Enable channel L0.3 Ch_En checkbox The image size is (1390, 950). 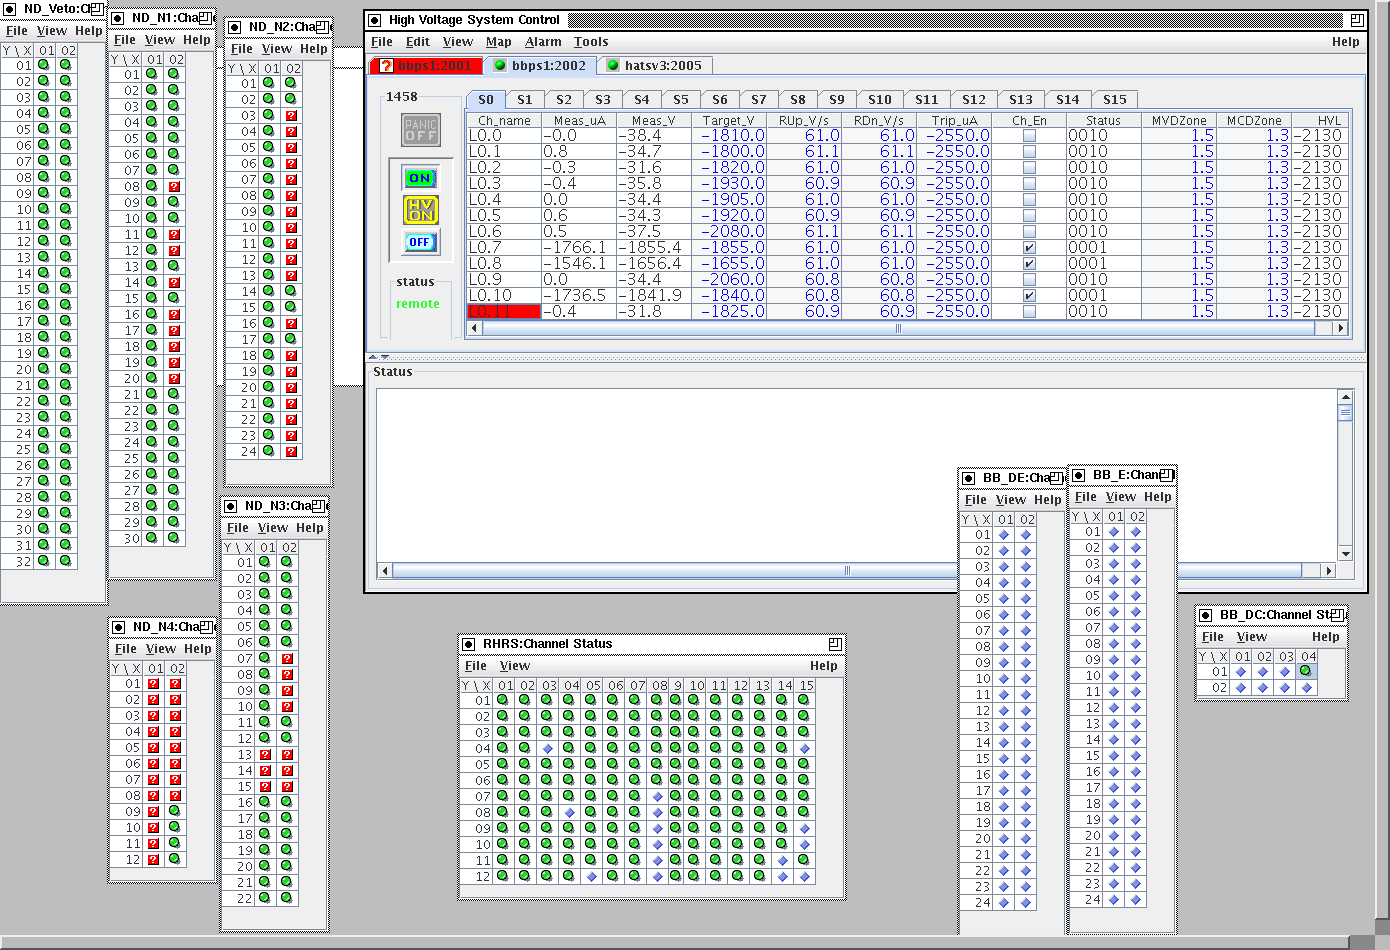point(1029,184)
